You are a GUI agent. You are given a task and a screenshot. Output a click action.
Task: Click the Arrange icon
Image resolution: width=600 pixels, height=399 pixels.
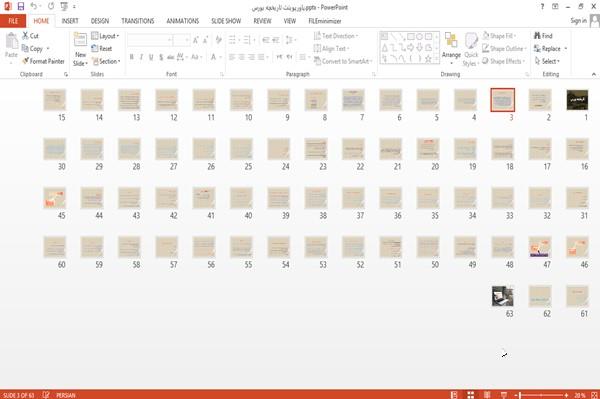pyautogui.click(x=451, y=41)
